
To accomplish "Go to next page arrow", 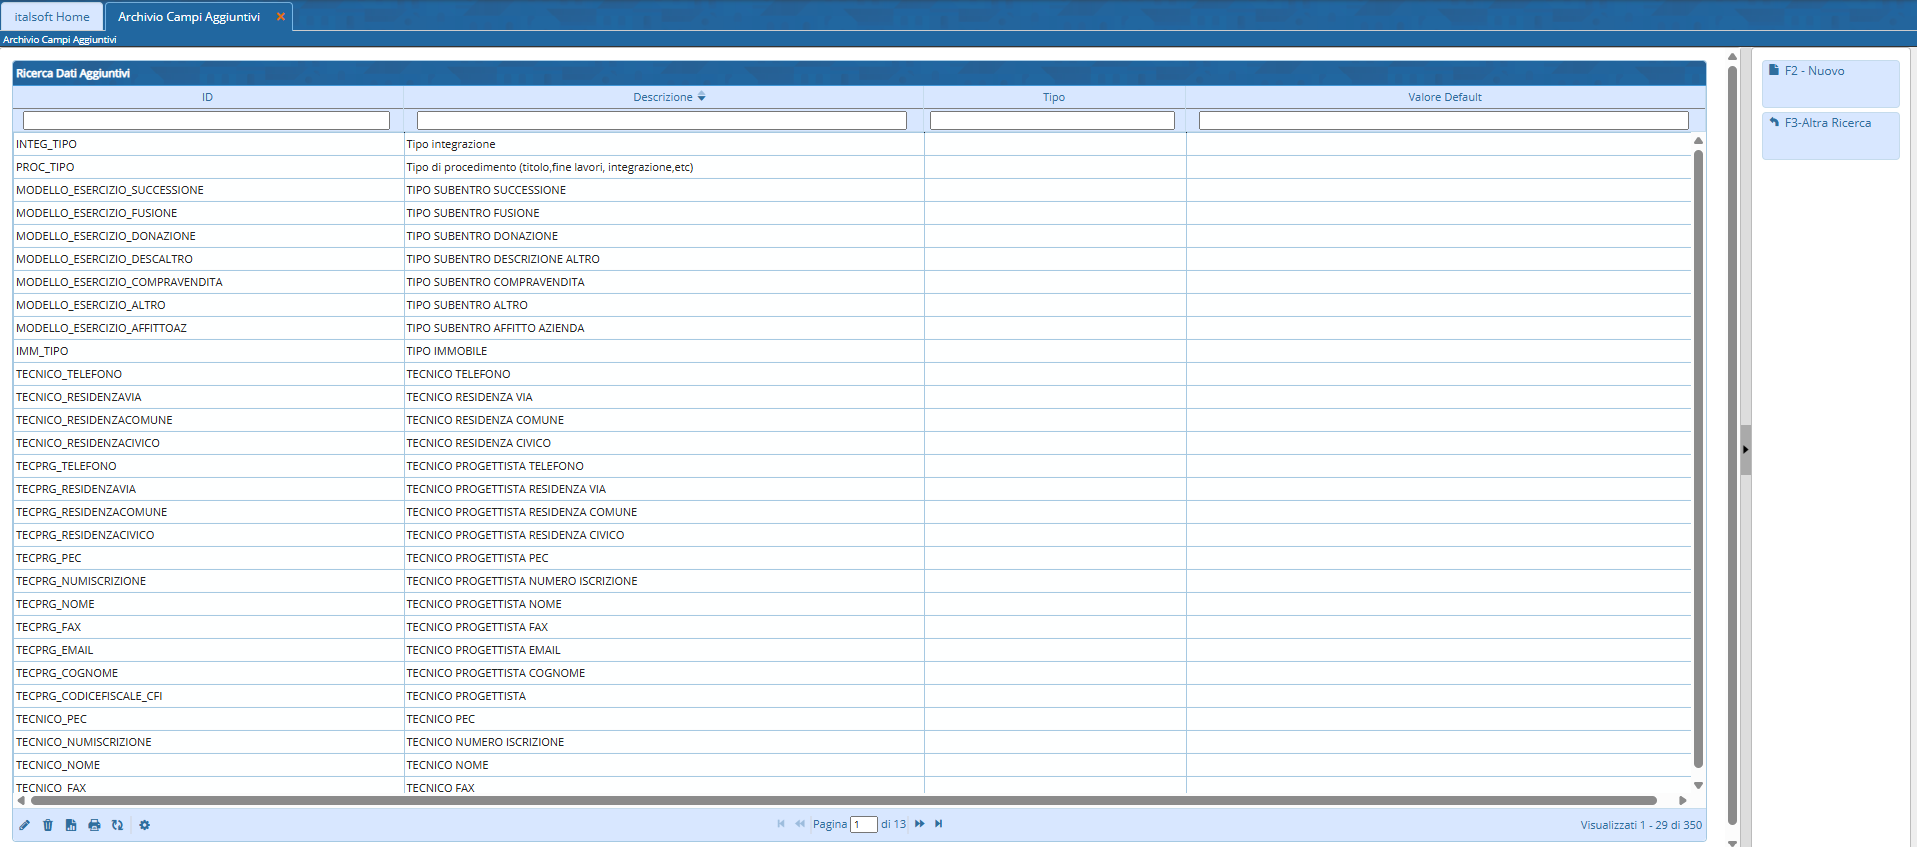I will pos(920,824).
